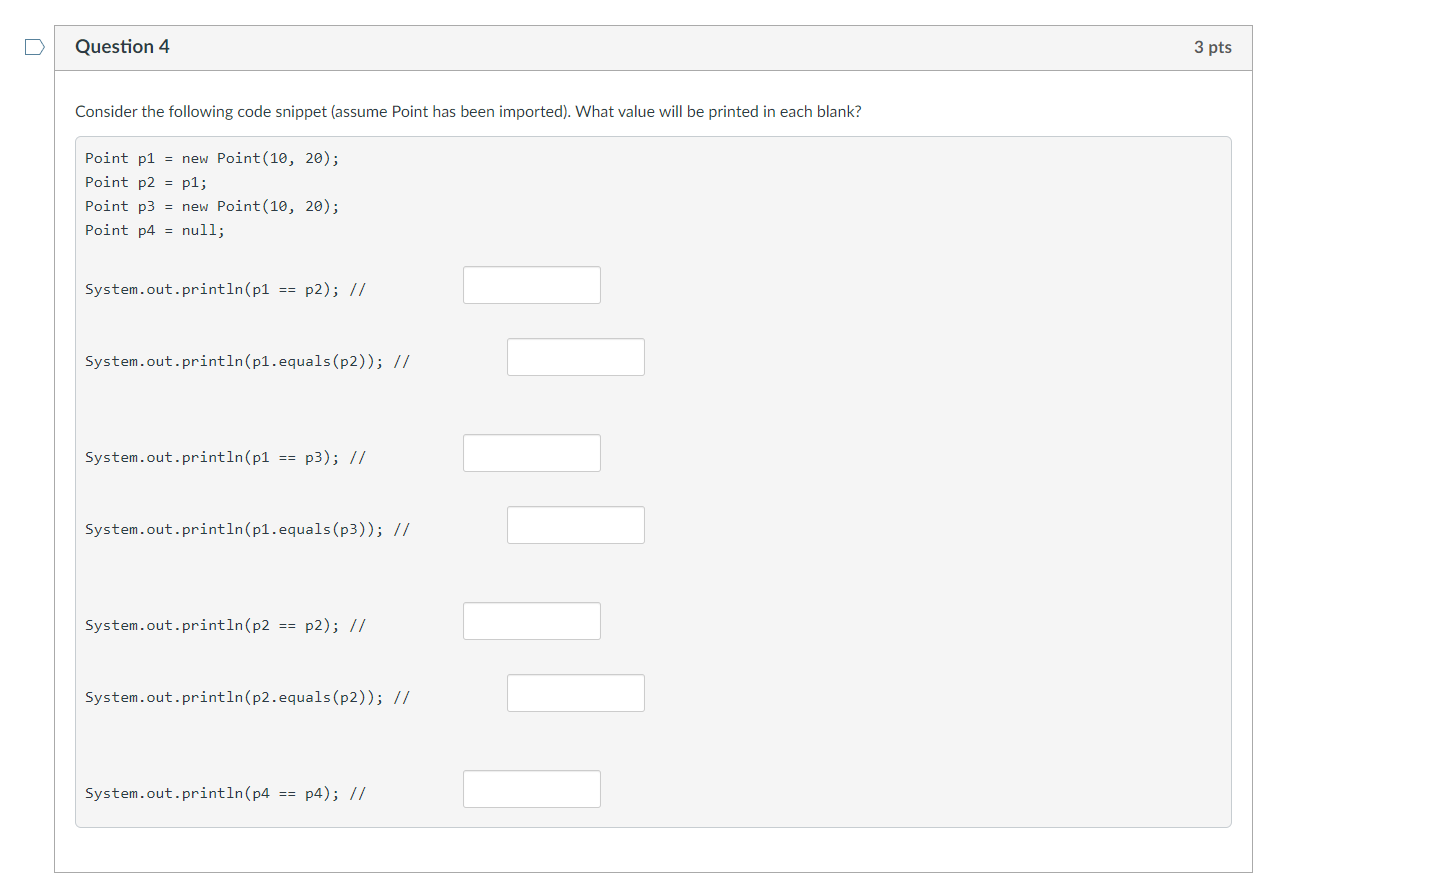Click the code line Point p4 = null
1445x895 pixels.
click(155, 230)
